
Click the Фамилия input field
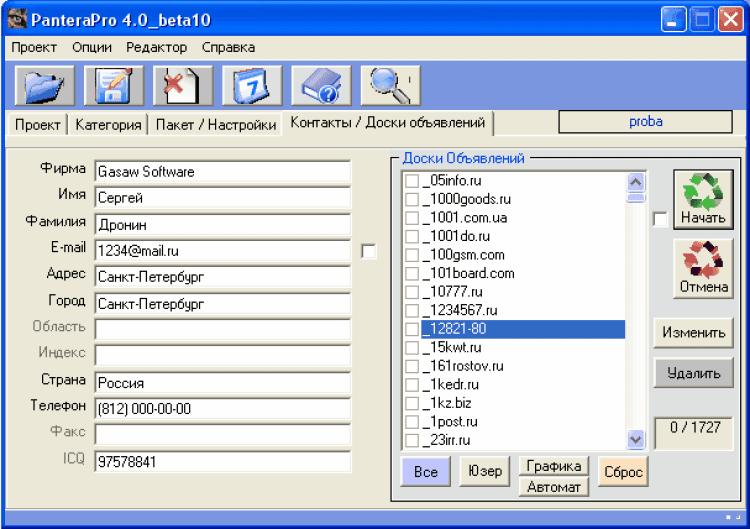tap(223, 225)
